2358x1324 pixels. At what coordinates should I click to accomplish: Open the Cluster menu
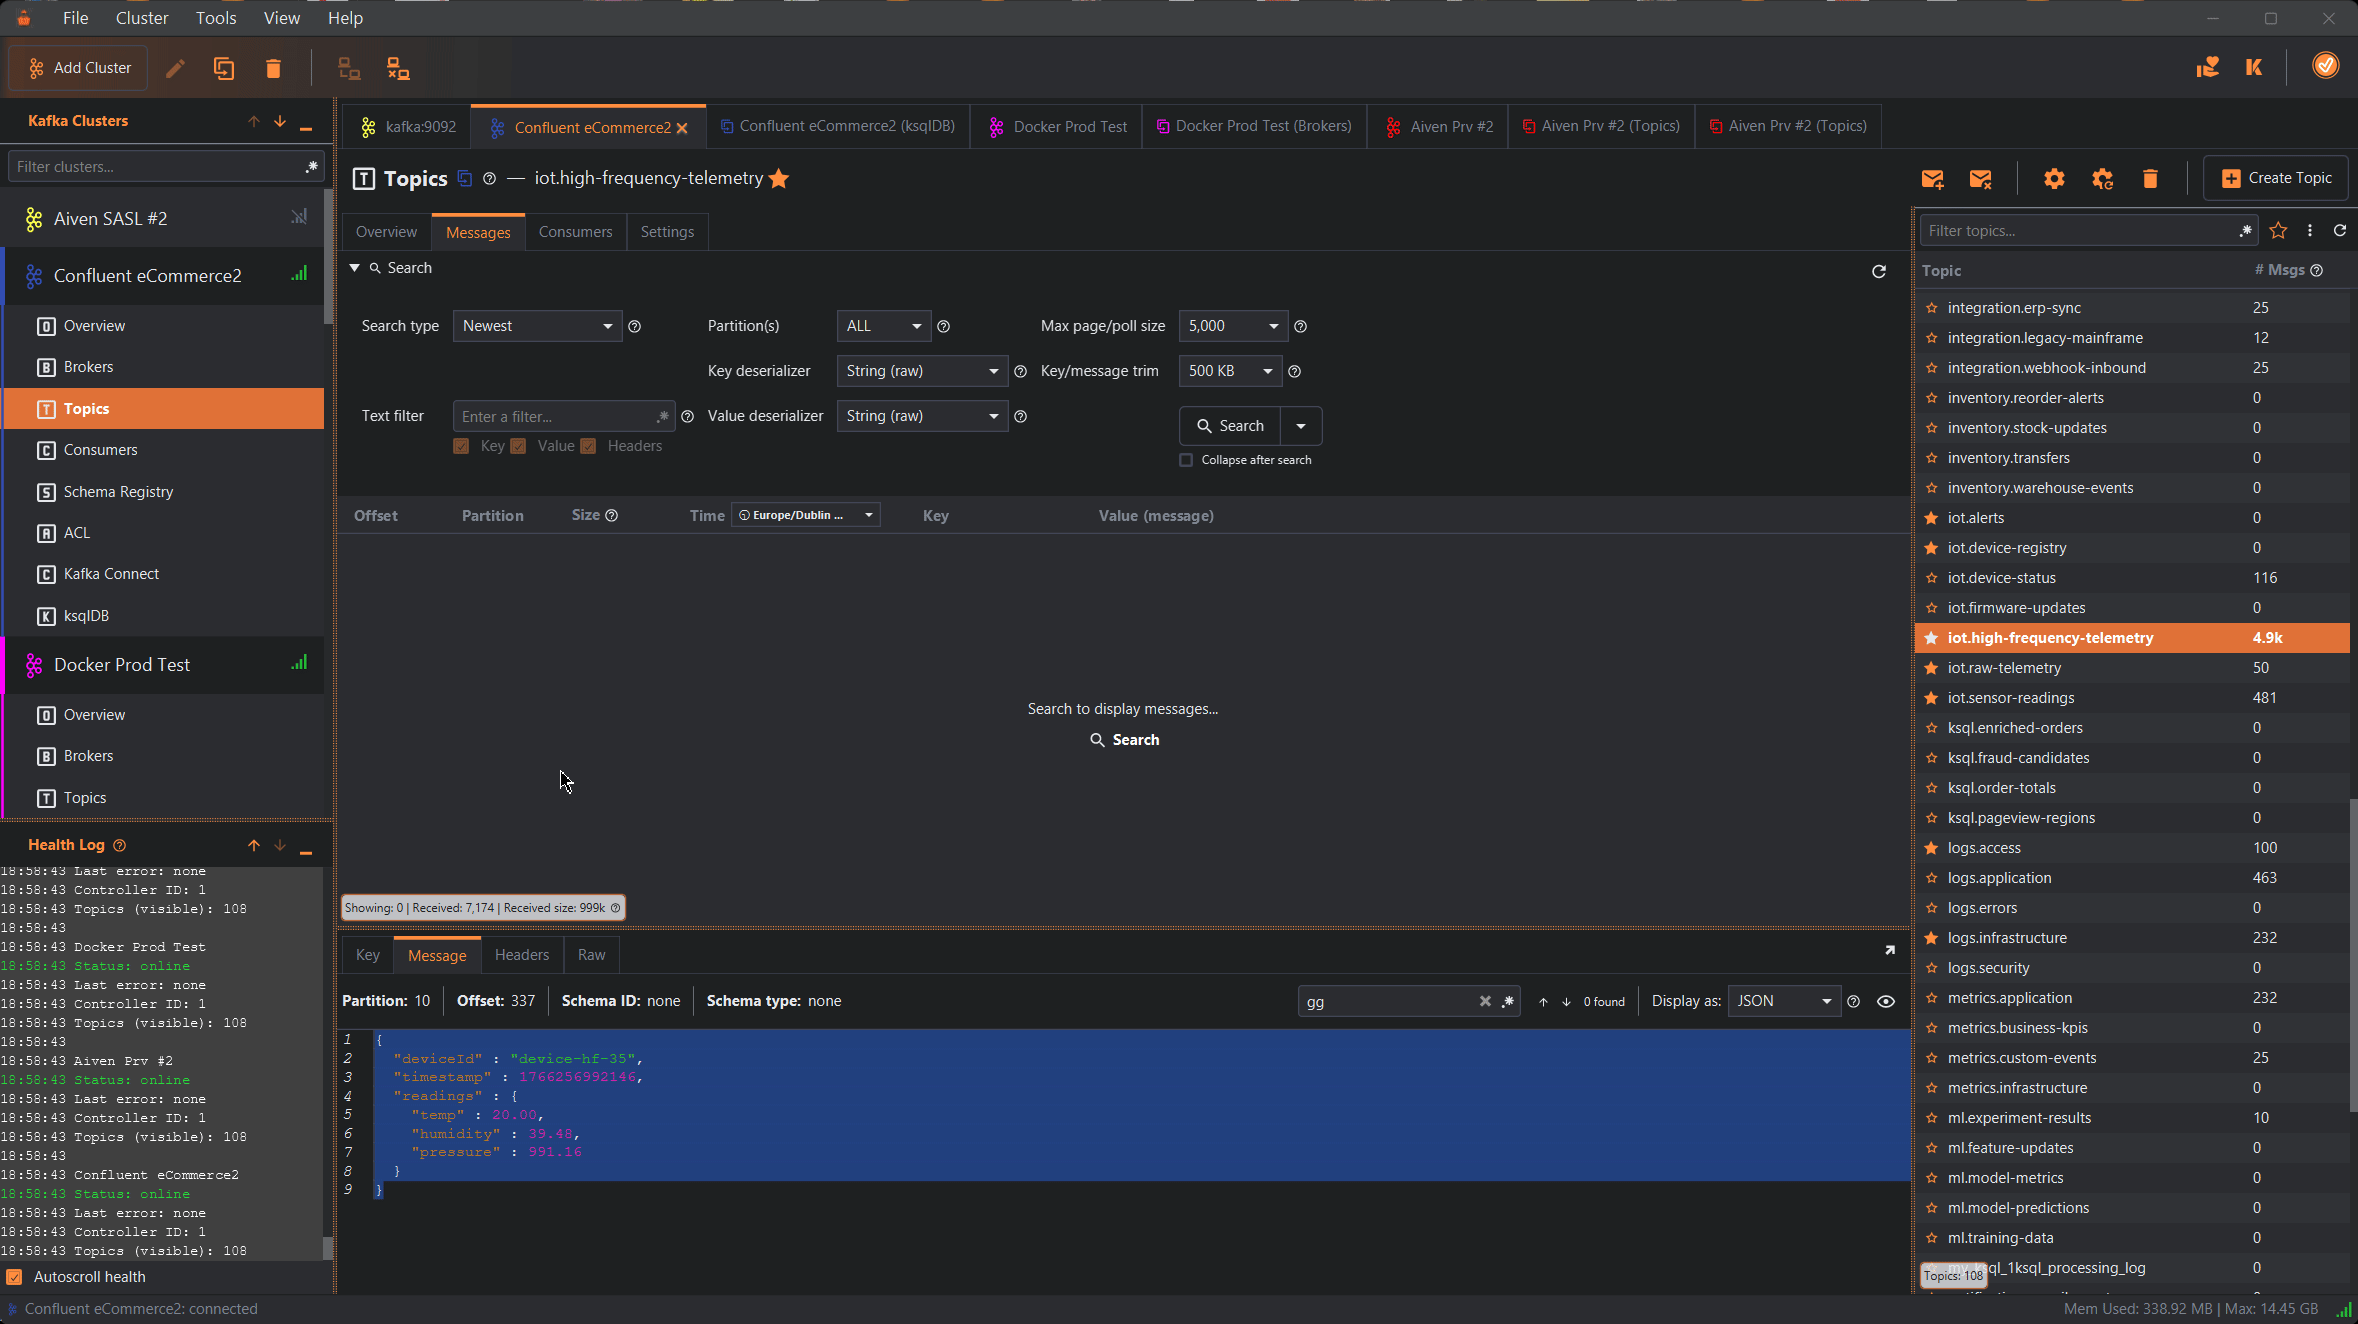142,17
